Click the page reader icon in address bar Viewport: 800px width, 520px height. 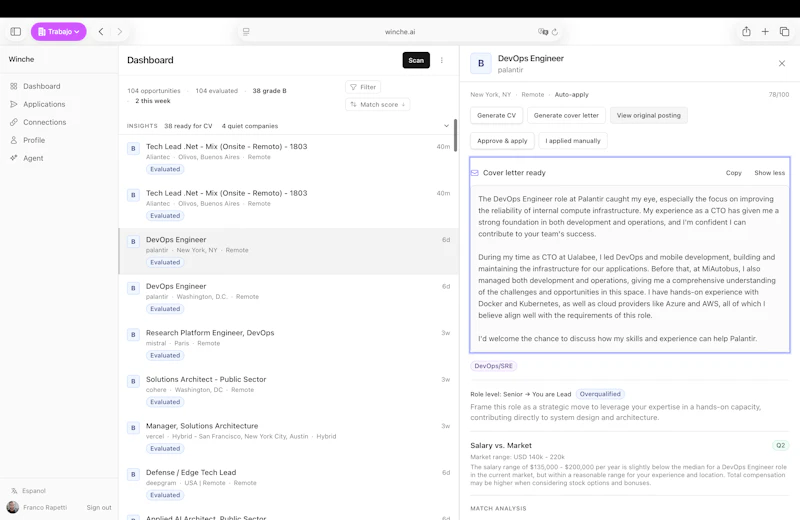tap(246, 32)
